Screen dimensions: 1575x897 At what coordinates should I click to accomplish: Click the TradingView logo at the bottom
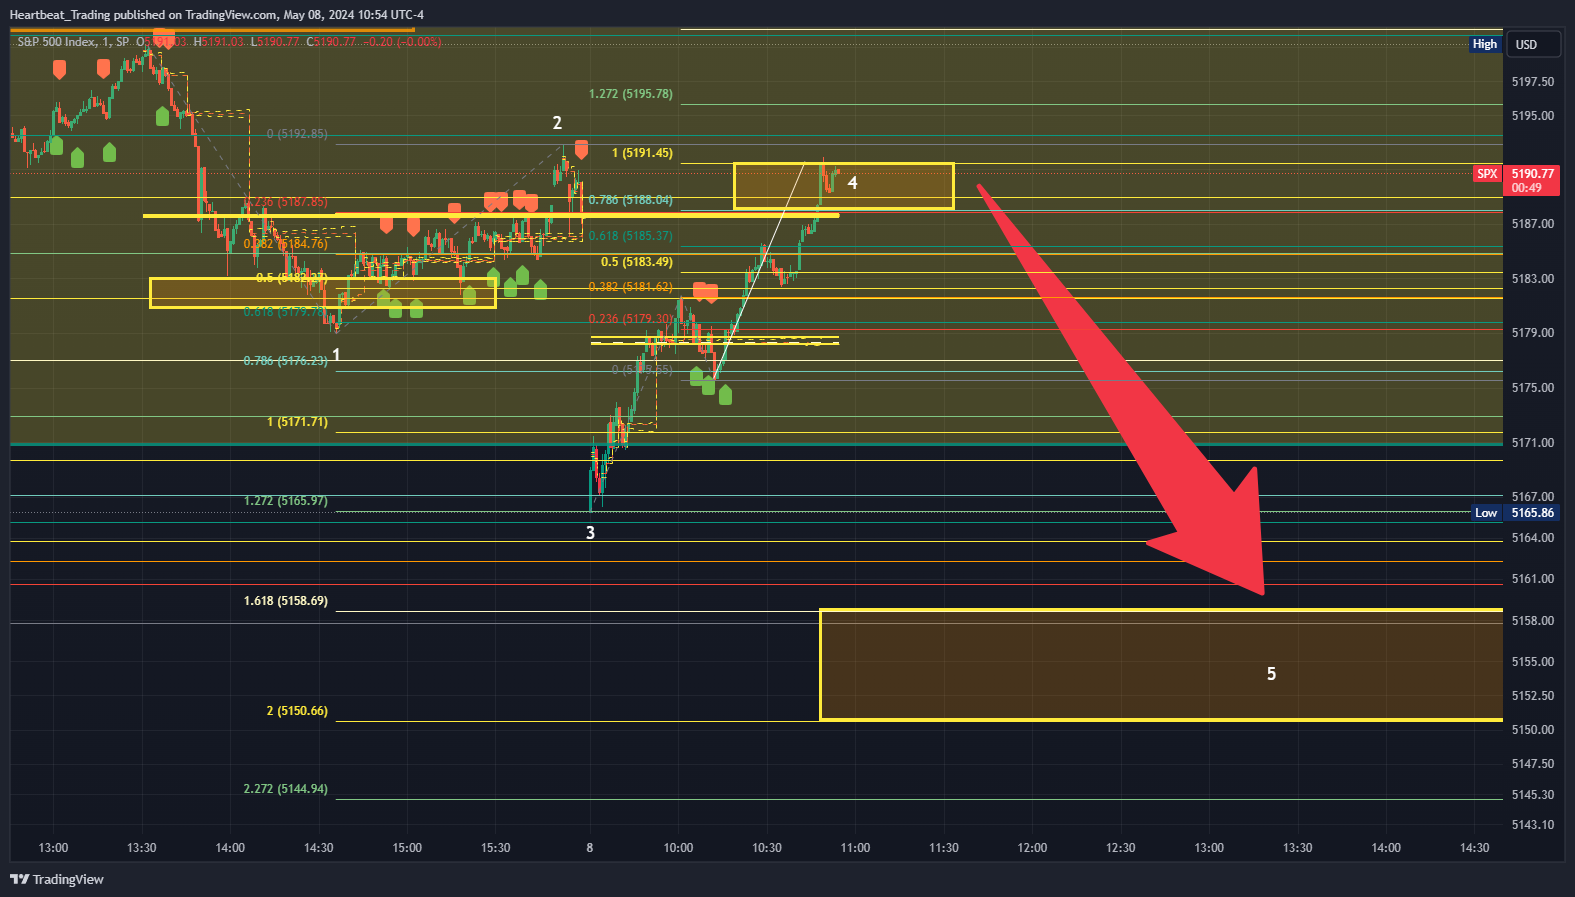pos(57,879)
